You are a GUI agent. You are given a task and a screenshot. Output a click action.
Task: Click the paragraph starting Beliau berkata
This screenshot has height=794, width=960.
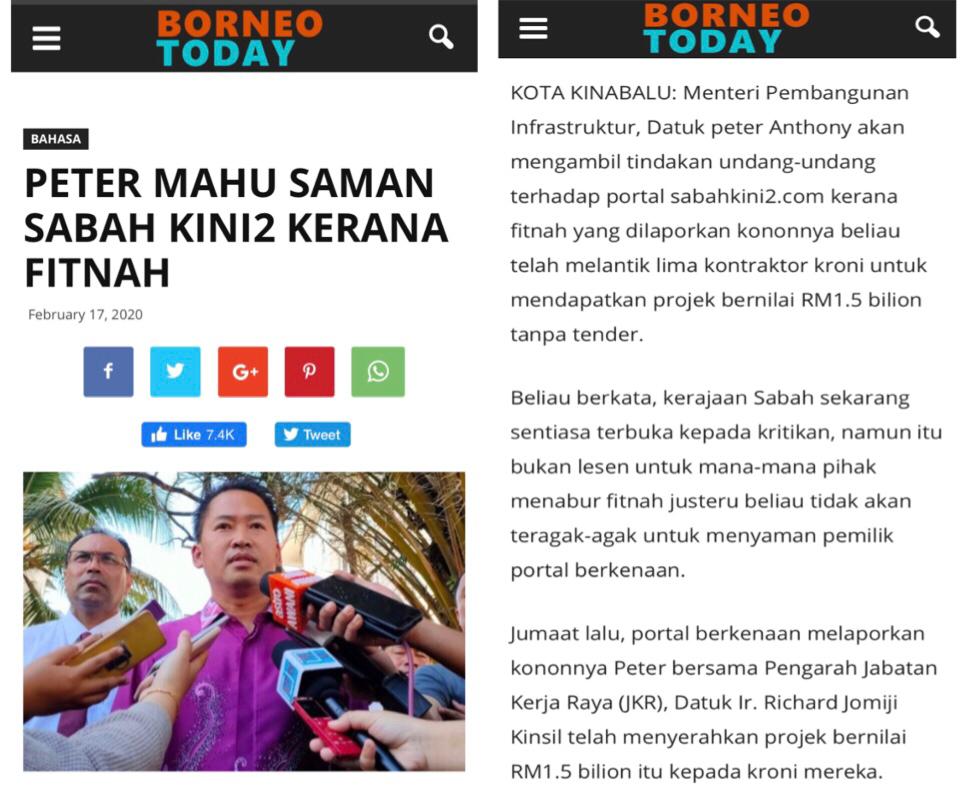tap(726, 484)
